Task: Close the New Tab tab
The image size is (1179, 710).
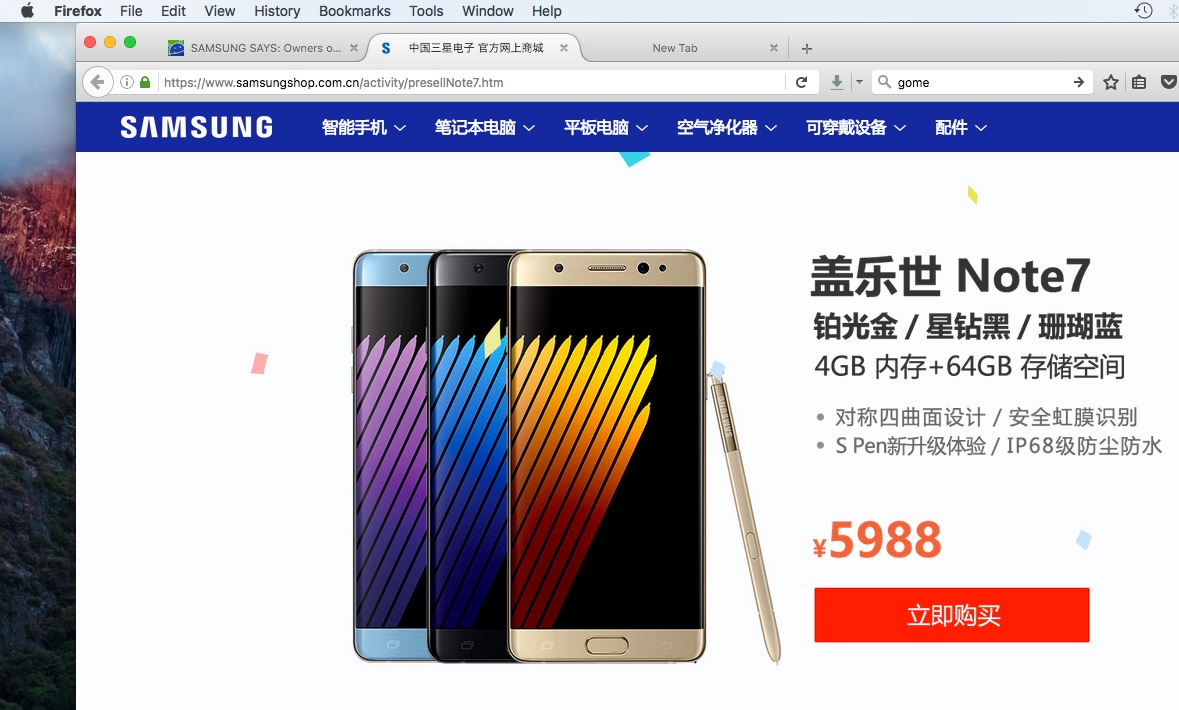Action: [x=774, y=48]
